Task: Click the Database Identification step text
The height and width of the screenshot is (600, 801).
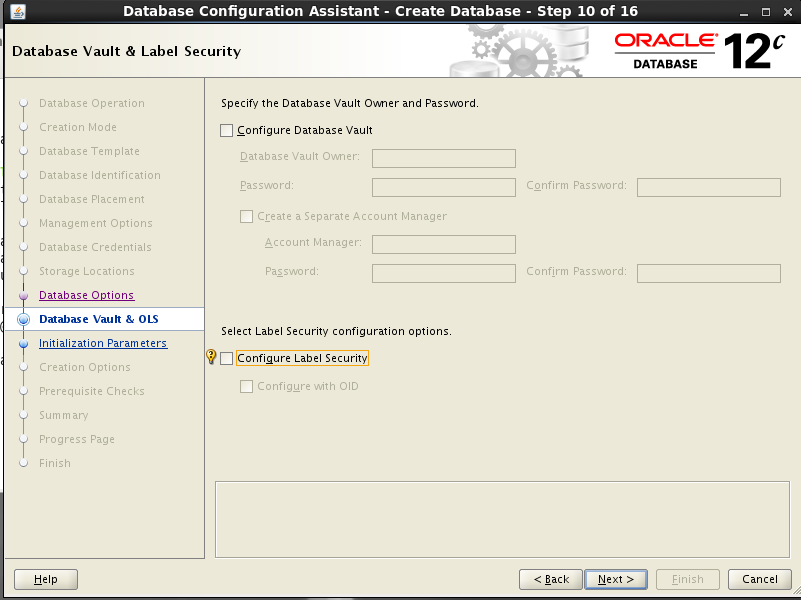Action: [x=100, y=175]
